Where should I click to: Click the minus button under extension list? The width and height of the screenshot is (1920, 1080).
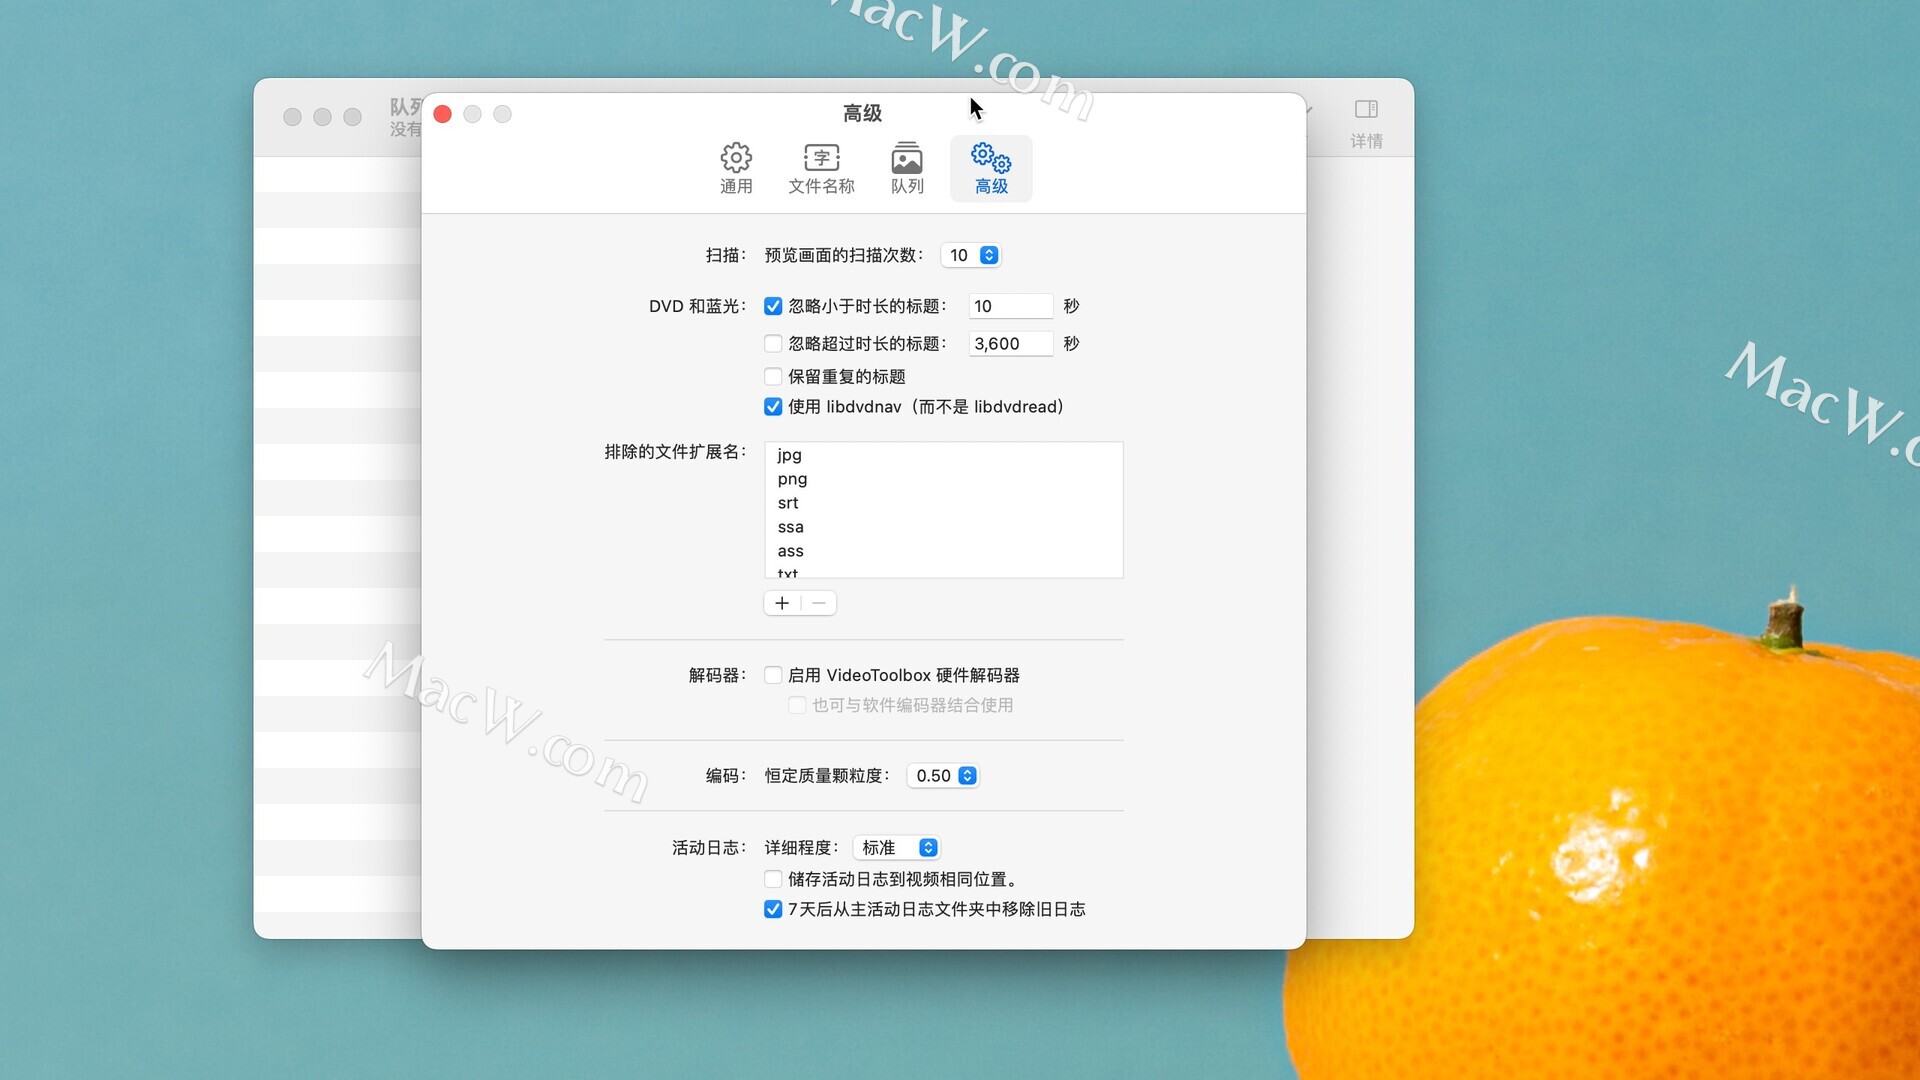tap(819, 603)
